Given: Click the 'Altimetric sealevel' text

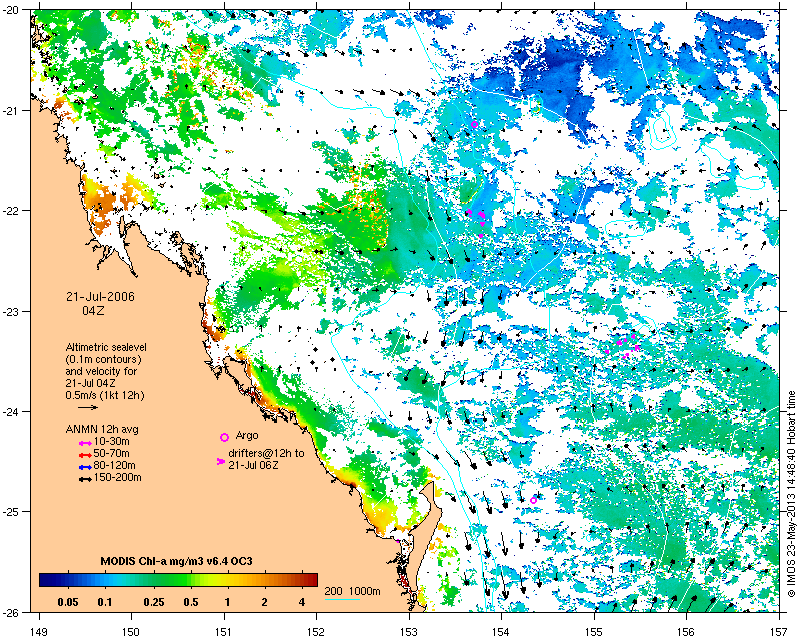Looking at the screenshot, I should tap(106, 347).
